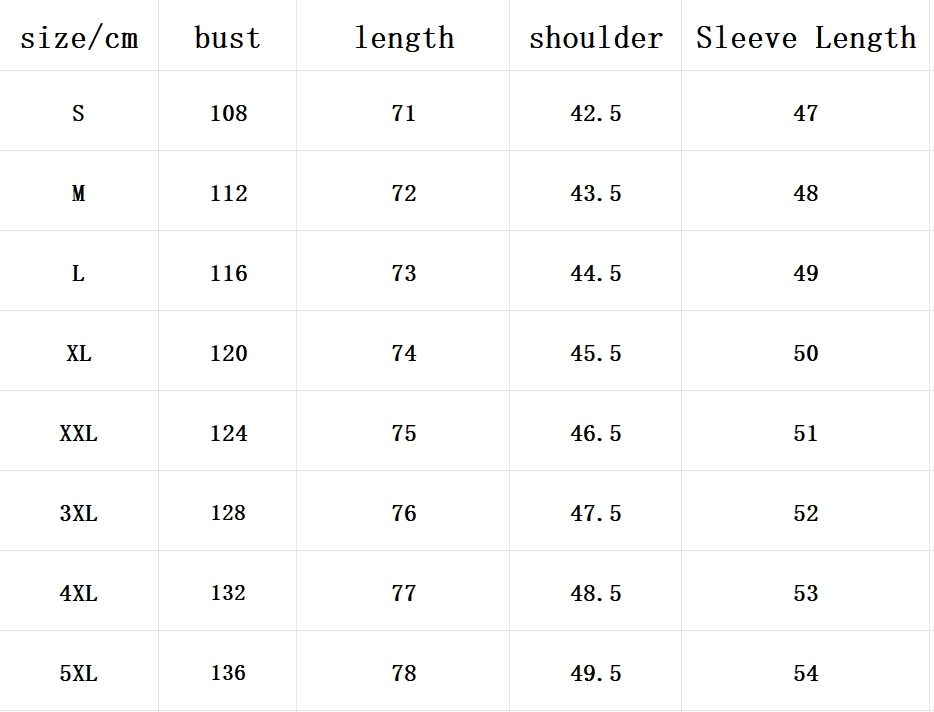The height and width of the screenshot is (712, 934).
Task: Select bust value 108 cell
Action: pos(228,111)
